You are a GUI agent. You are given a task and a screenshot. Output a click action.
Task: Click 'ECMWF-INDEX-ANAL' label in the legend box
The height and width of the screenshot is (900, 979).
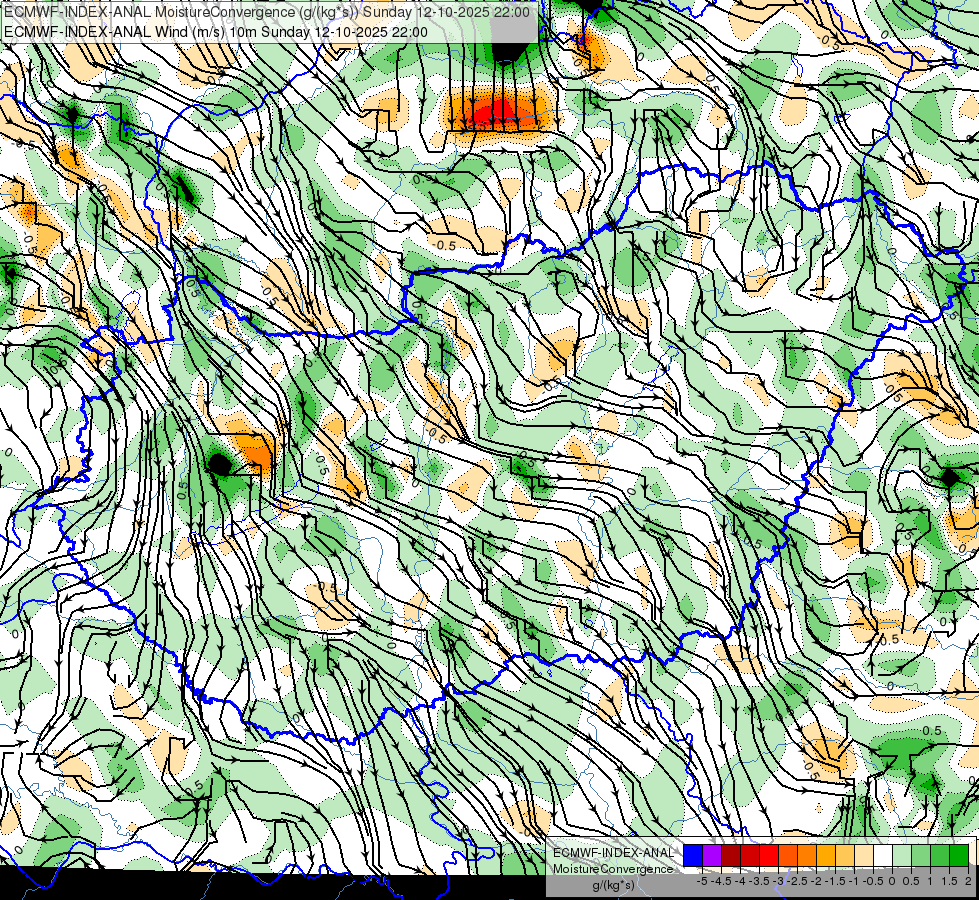tap(613, 853)
